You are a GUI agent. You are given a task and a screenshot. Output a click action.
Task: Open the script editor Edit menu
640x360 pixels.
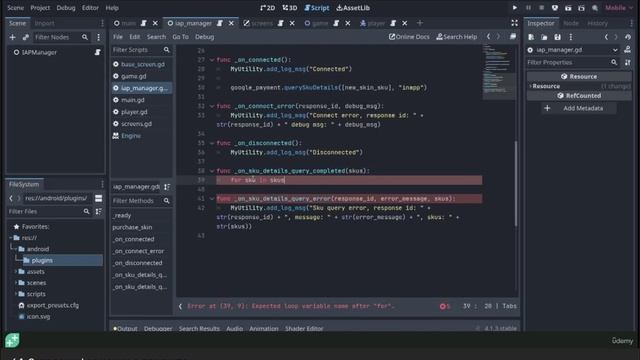tap(135, 37)
